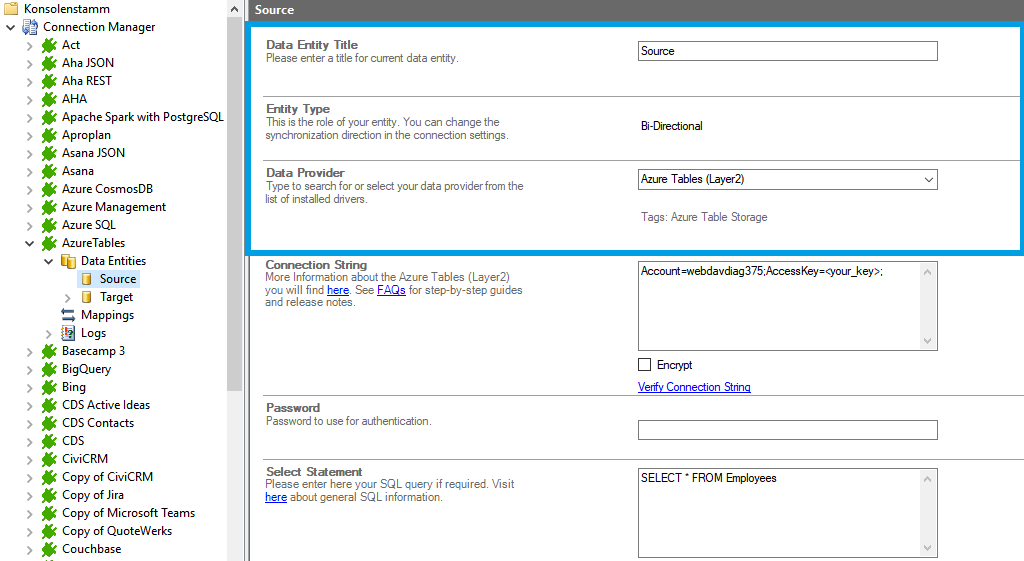Click the Mappings arrows icon
The image size is (1024, 561).
click(68, 315)
